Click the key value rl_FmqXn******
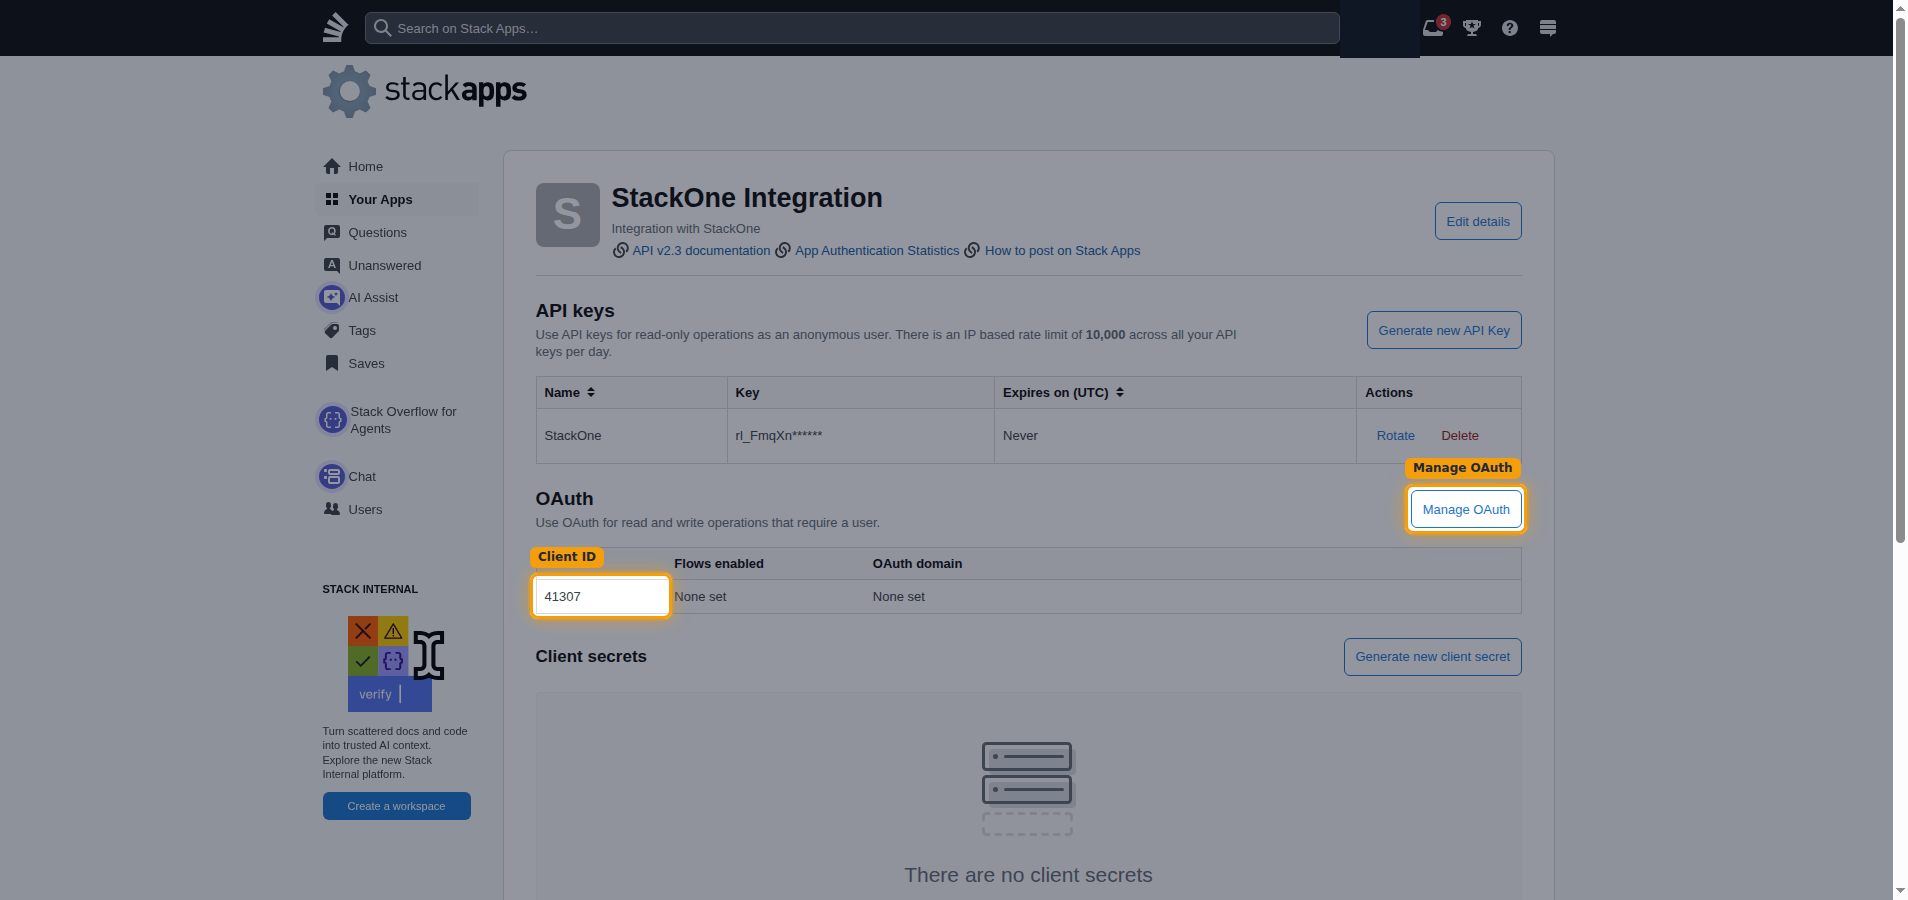Image resolution: width=1908 pixels, height=900 pixels. (778, 436)
